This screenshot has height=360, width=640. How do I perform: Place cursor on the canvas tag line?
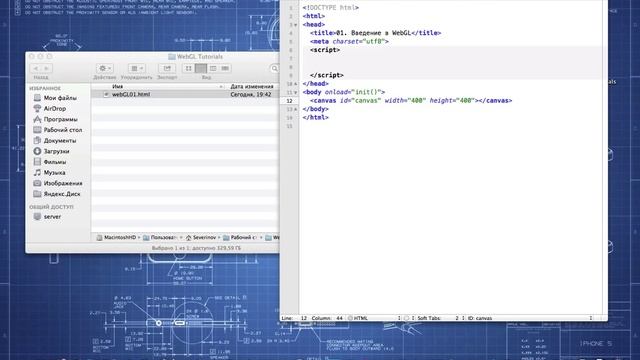(x=411, y=100)
